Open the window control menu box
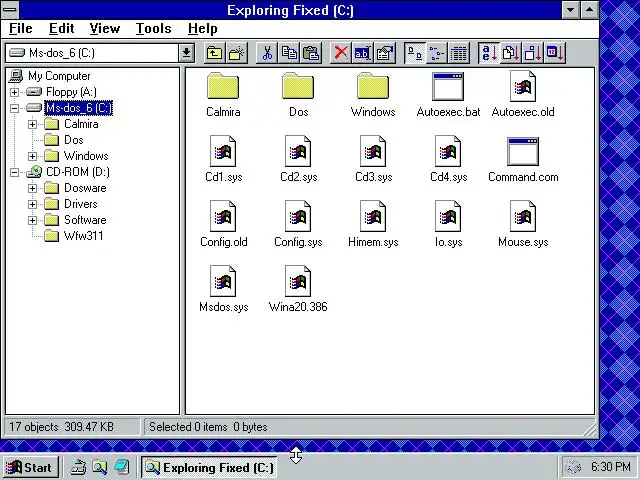Viewport: 640px width, 480px height. [x=10, y=10]
